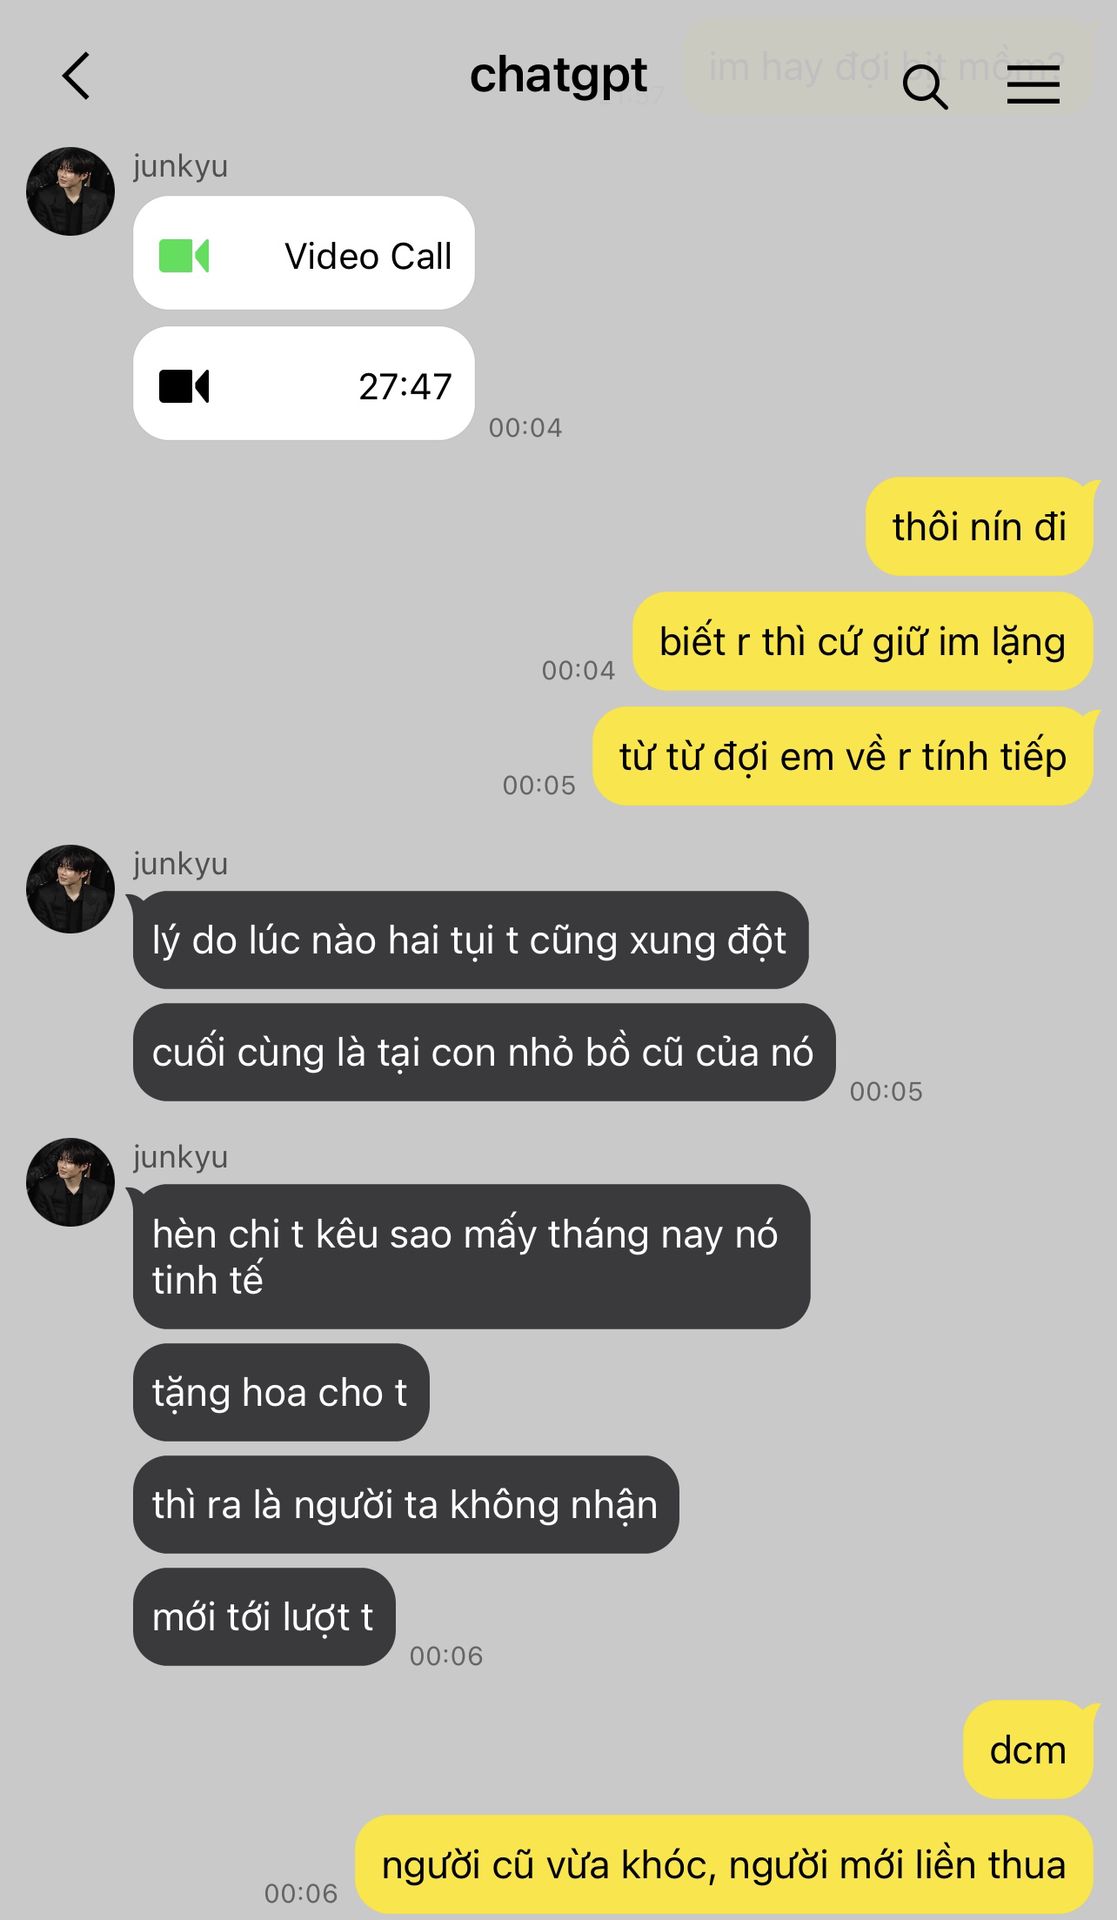Tap the Video Call message bubble
Image resolution: width=1117 pixels, height=1920 pixels.
pos(304,253)
